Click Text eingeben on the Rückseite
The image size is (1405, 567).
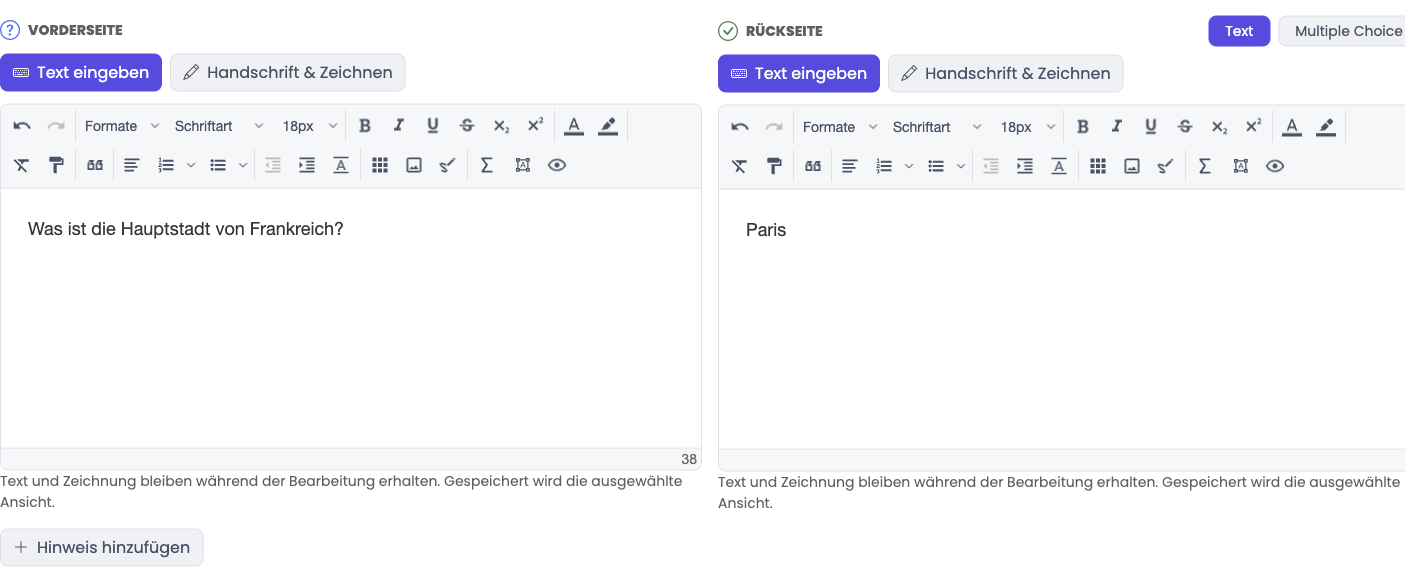pyautogui.click(x=799, y=73)
